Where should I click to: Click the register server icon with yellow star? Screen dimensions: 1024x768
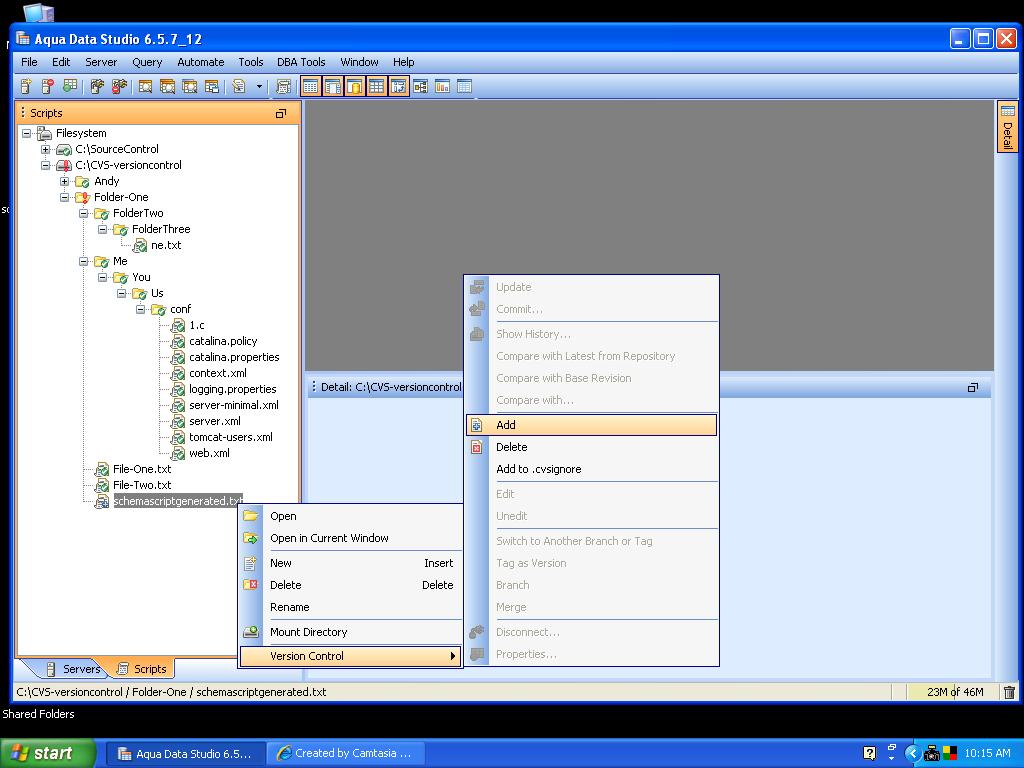tap(26, 86)
